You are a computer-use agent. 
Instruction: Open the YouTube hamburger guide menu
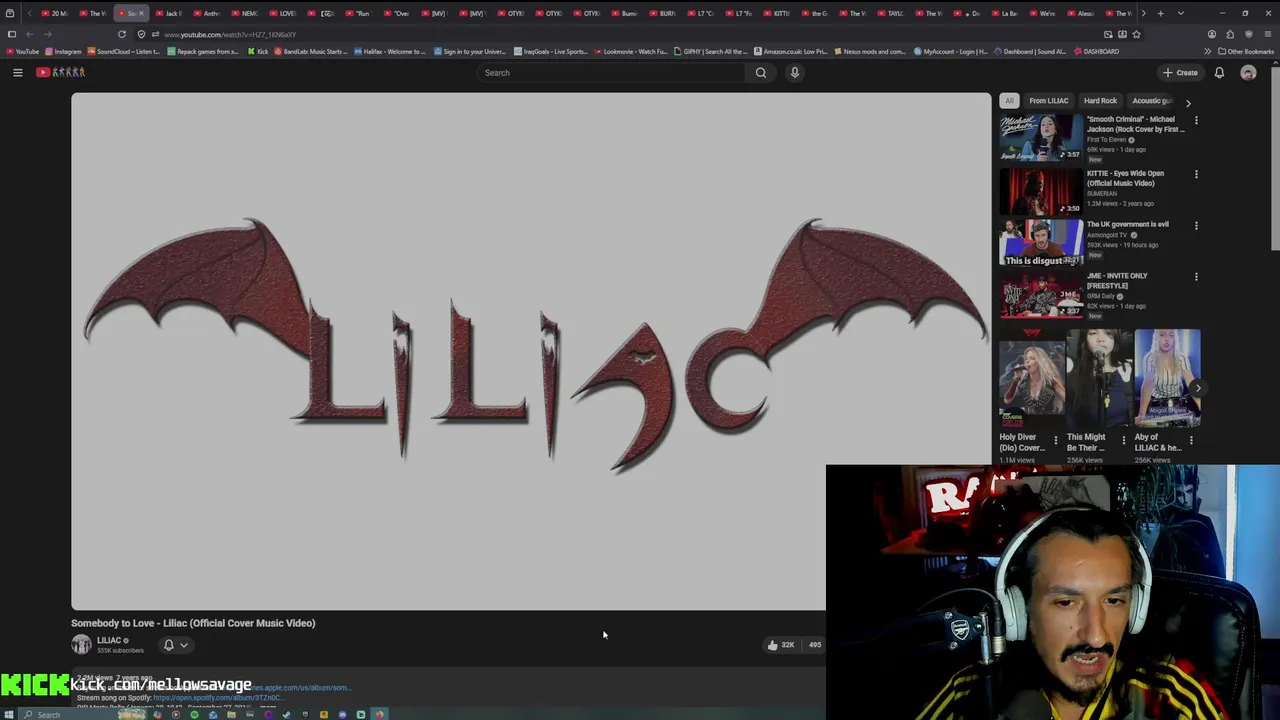click(17, 72)
